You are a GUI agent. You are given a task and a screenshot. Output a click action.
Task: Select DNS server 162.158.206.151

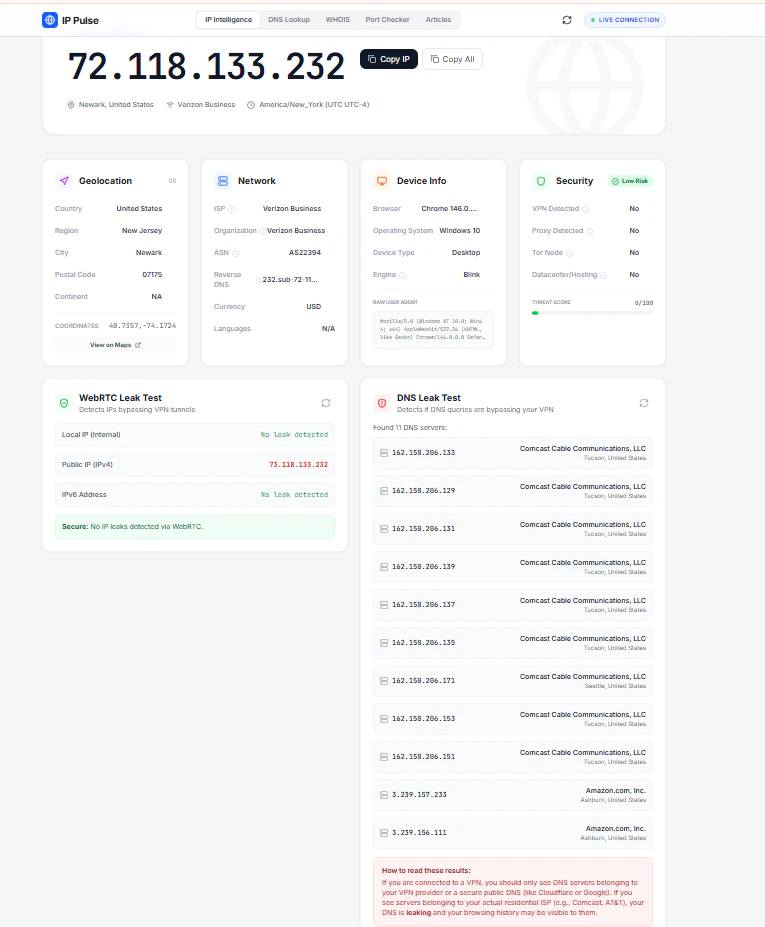point(513,757)
